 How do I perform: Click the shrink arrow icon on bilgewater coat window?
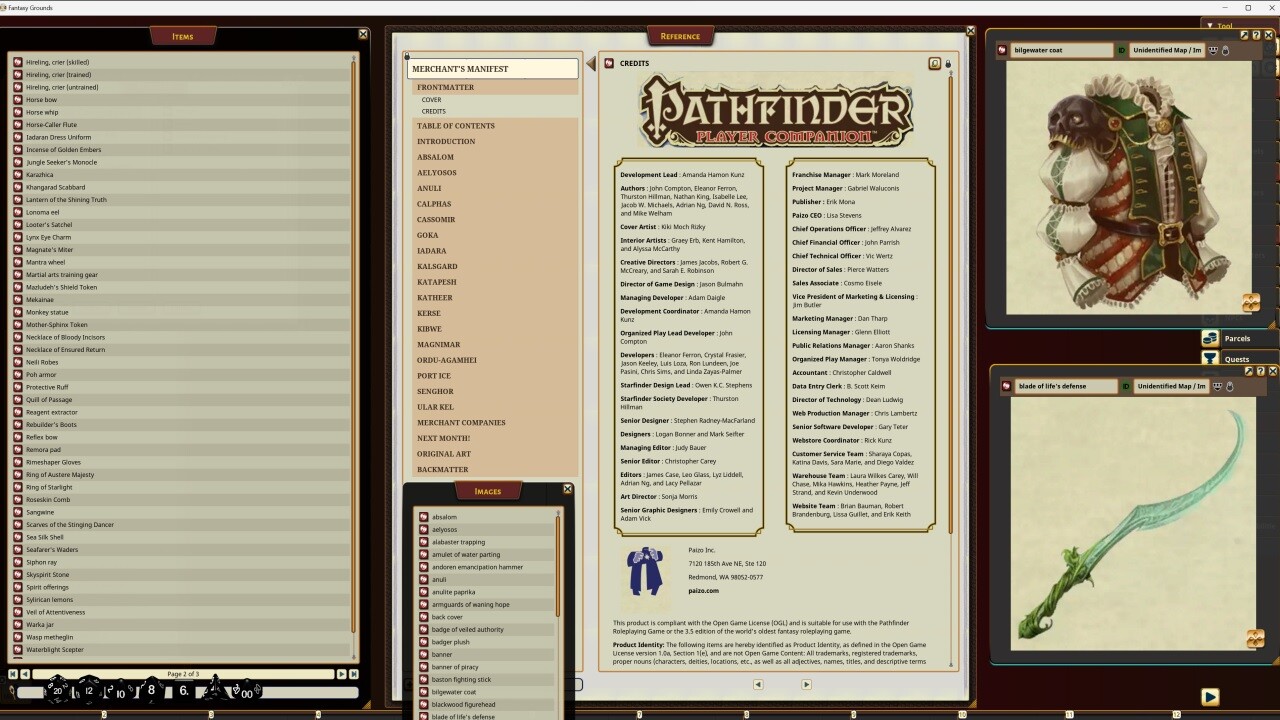1245,35
